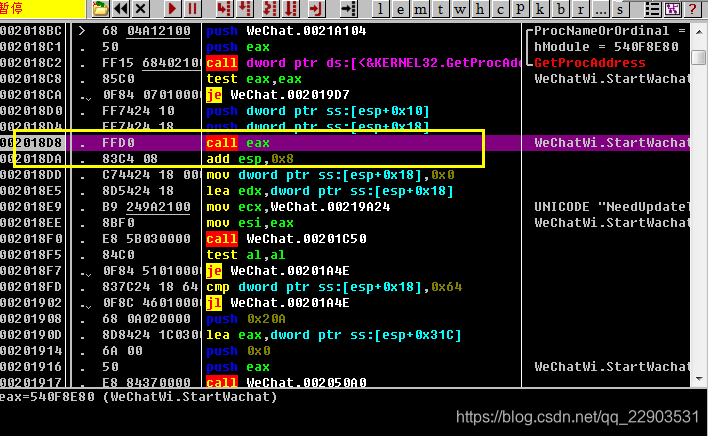Open Handles window via 'h' button
The height and width of the screenshot is (436, 708).
[480, 9]
